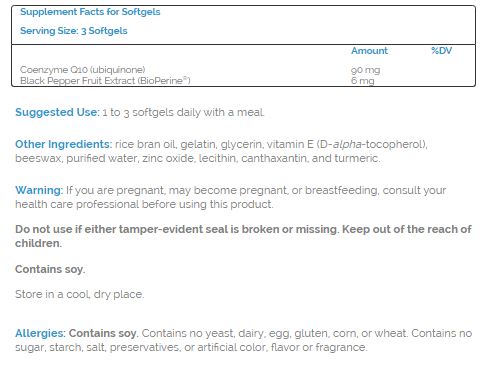The image size is (492, 366).
Task: Click the Supplement Facts for Softgels heading
Action: tap(90, 12)
